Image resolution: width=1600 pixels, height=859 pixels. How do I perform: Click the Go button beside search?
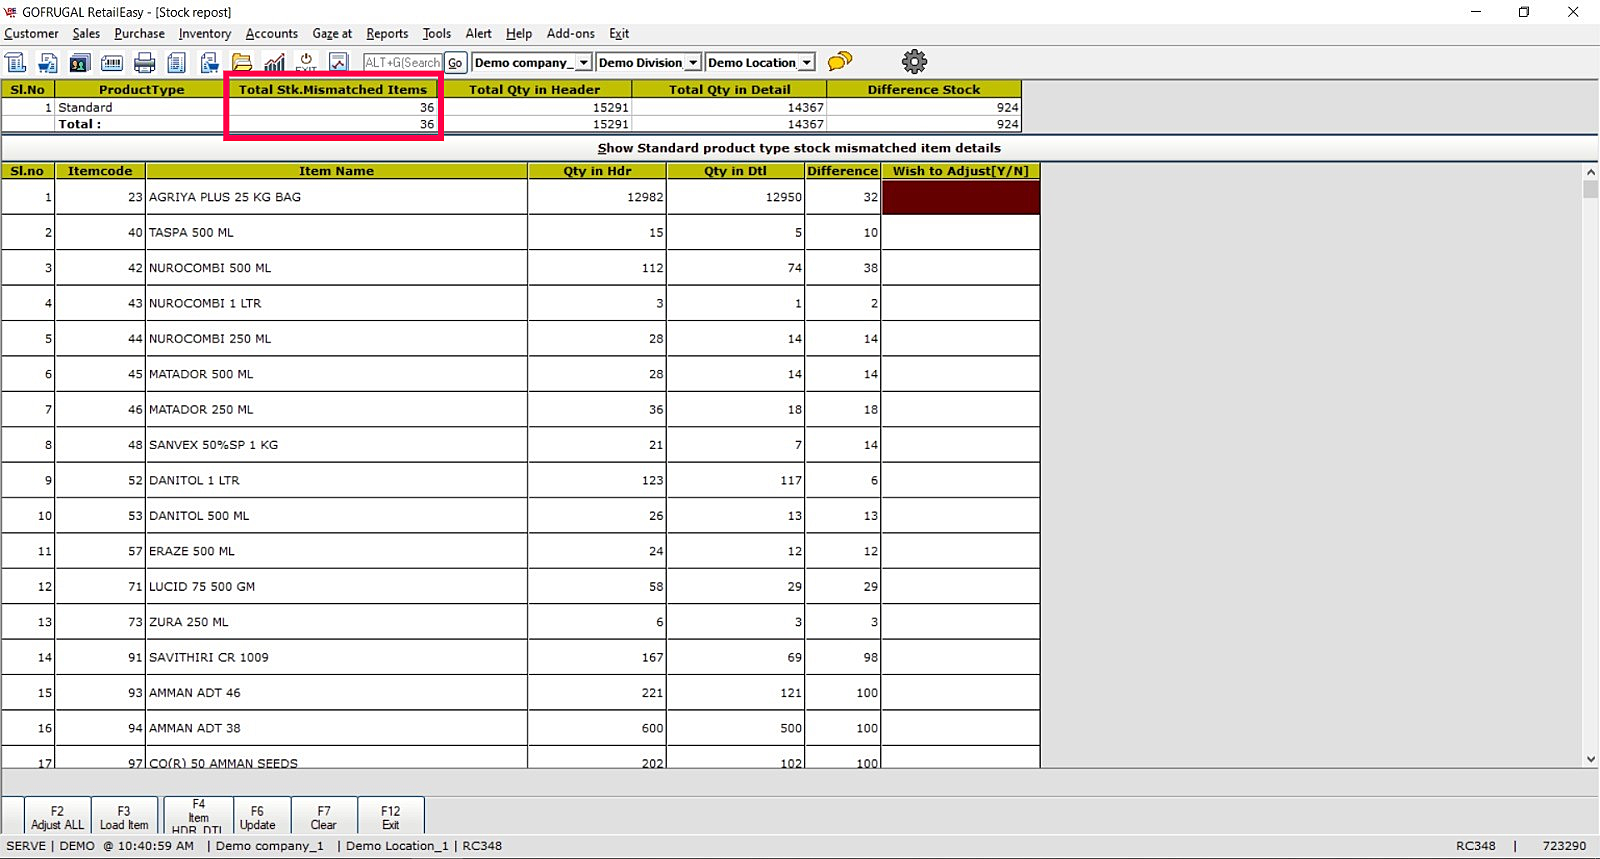(x=455, y=63)
